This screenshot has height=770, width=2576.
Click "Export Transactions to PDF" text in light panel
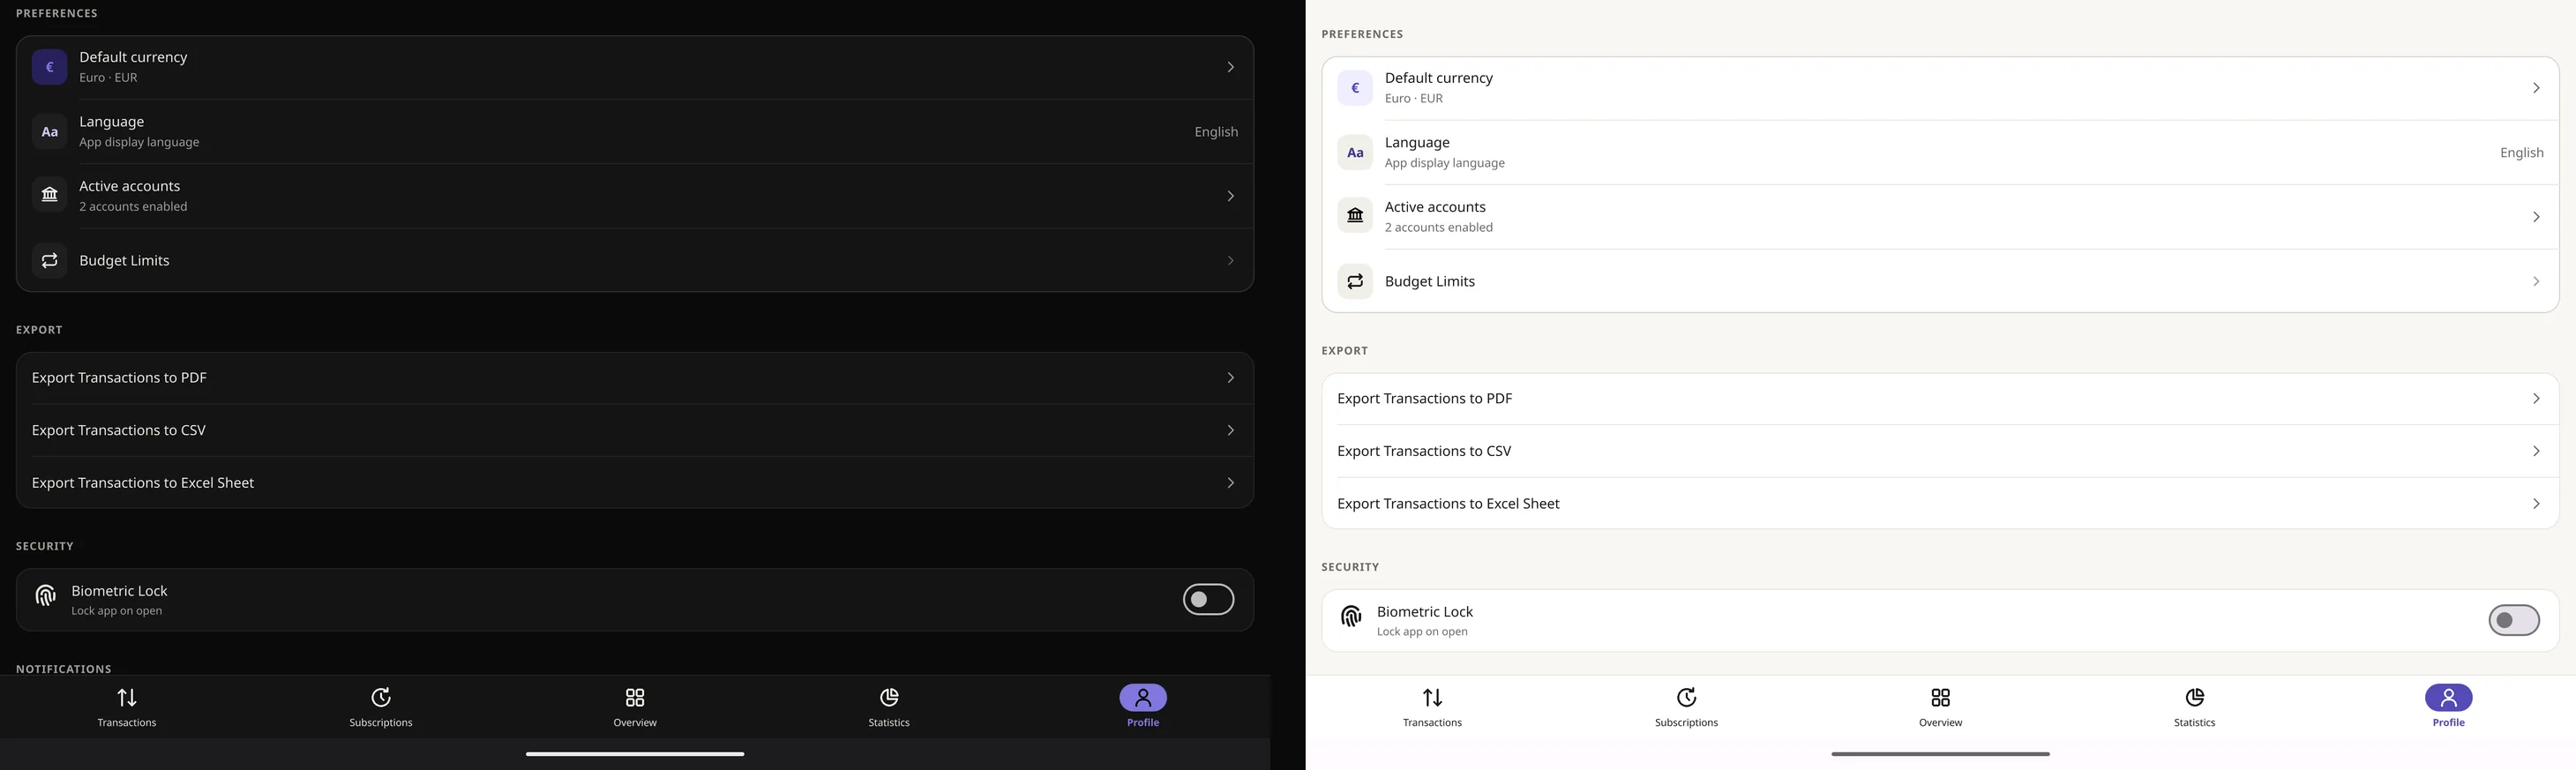1424,399
